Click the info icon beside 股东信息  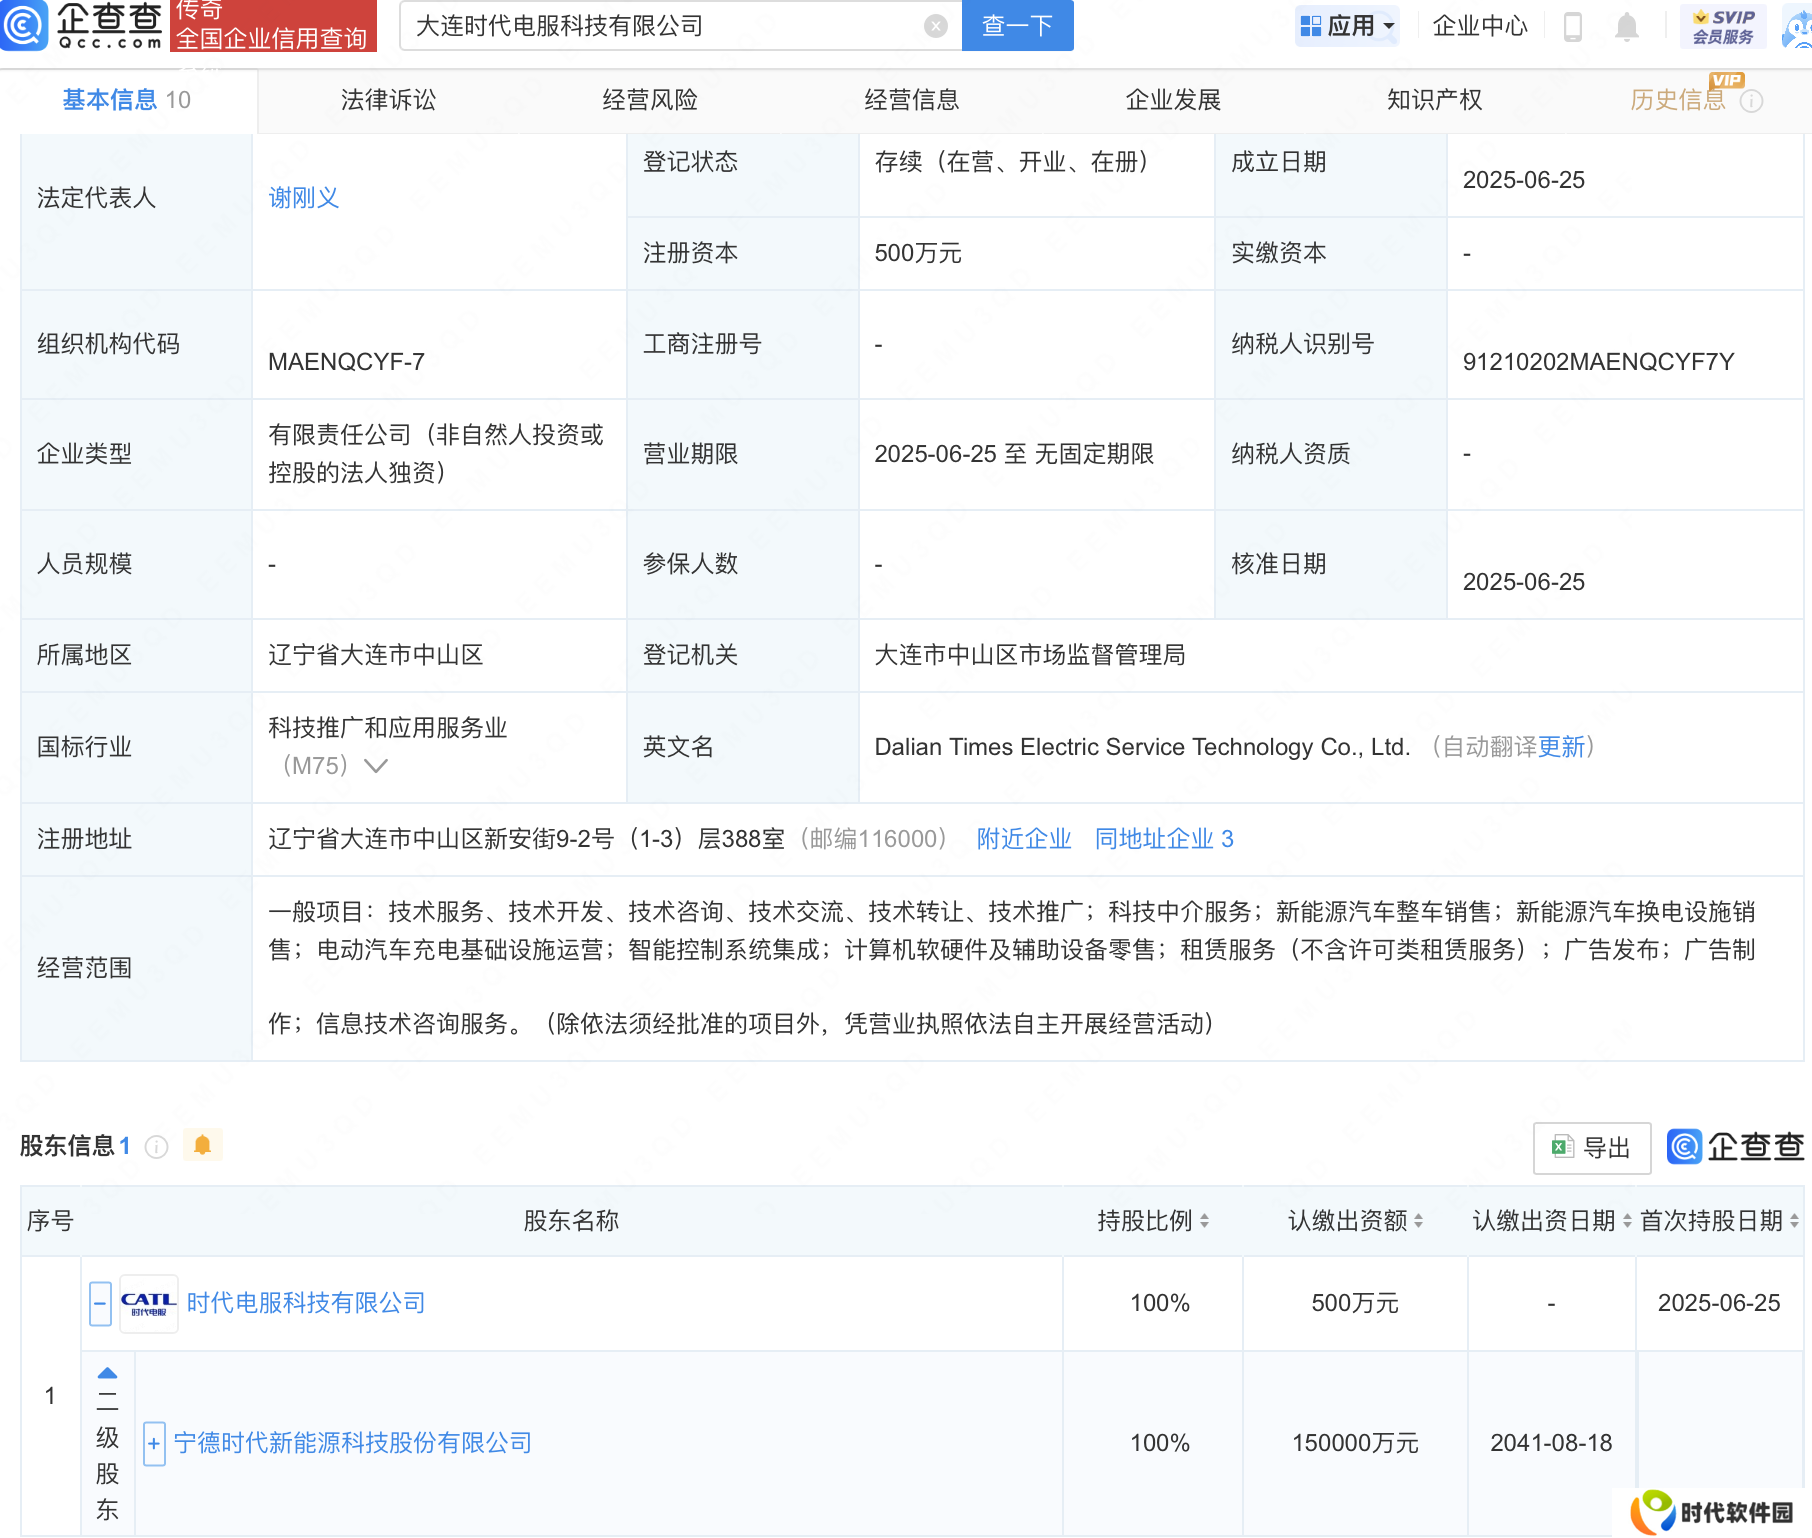click(156, 1147)
